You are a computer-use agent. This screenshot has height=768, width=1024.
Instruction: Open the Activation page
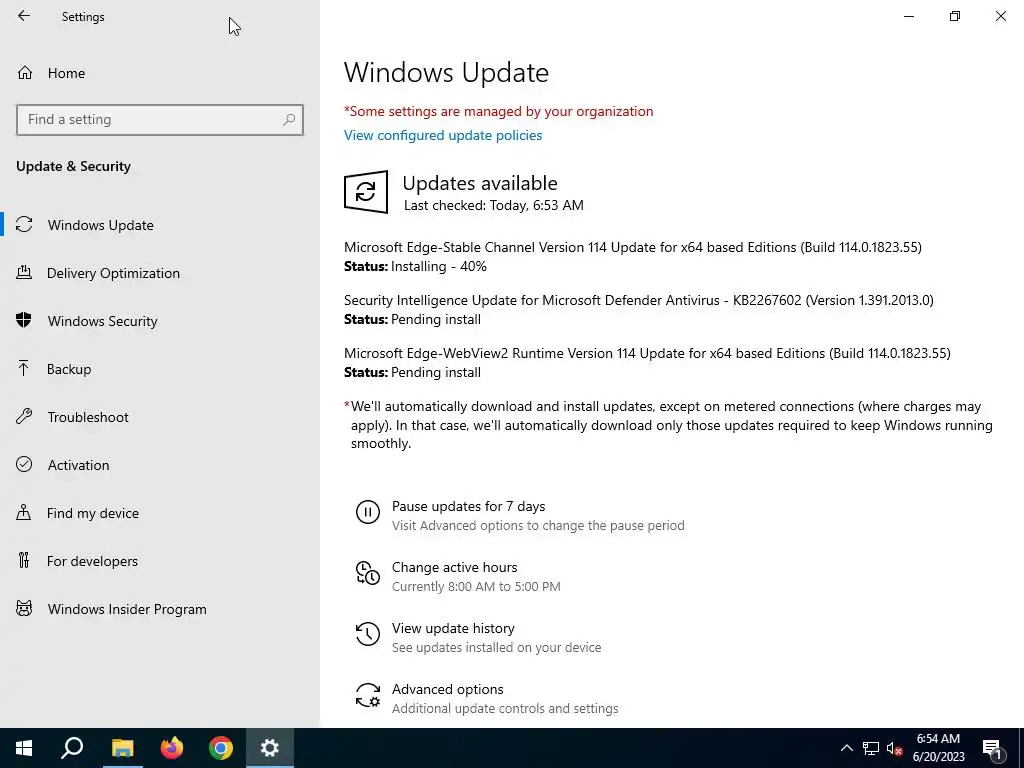160,465
